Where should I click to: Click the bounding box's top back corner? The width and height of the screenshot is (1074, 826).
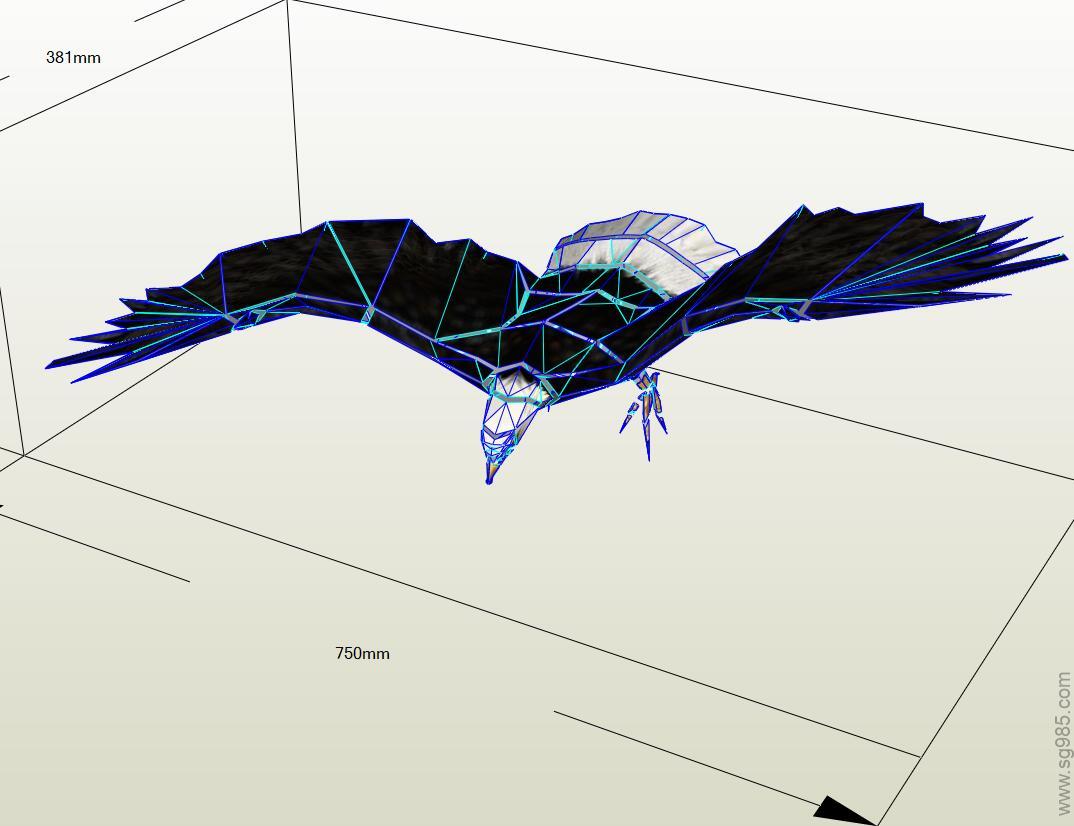pyautogui.click(x=288, y=2)
